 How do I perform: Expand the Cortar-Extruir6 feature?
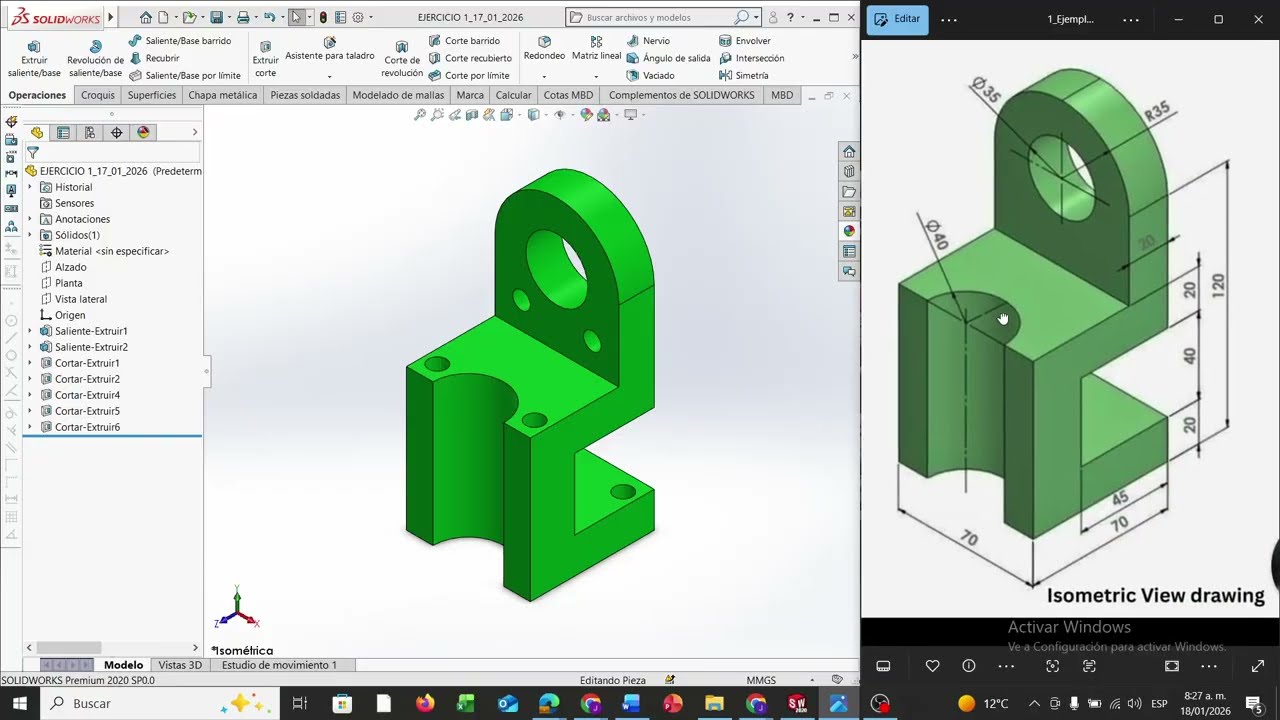pos(29,427)
